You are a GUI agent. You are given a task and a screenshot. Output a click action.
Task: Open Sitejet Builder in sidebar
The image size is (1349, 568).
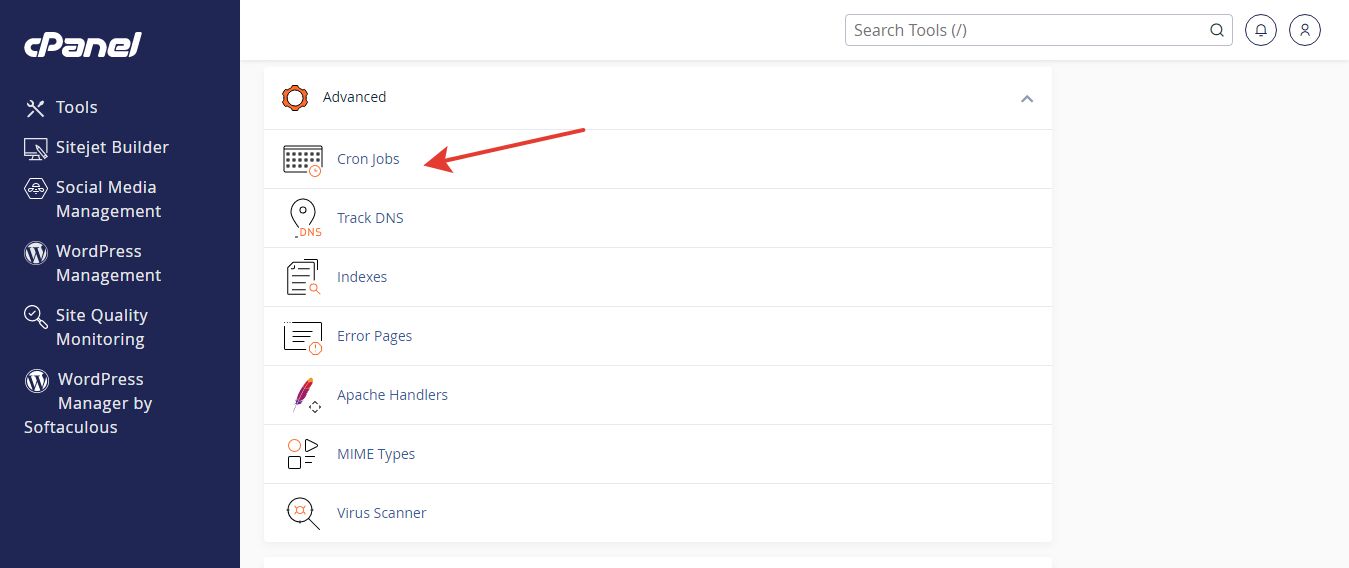pyautogui.click(x=112, y=147)
